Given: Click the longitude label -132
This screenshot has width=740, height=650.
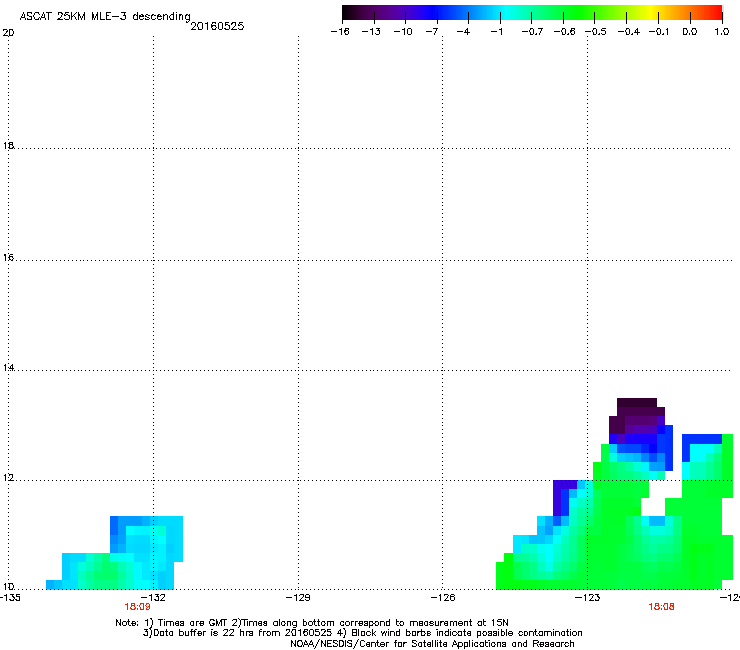Looking at the screenshot, I should [153, 598].
